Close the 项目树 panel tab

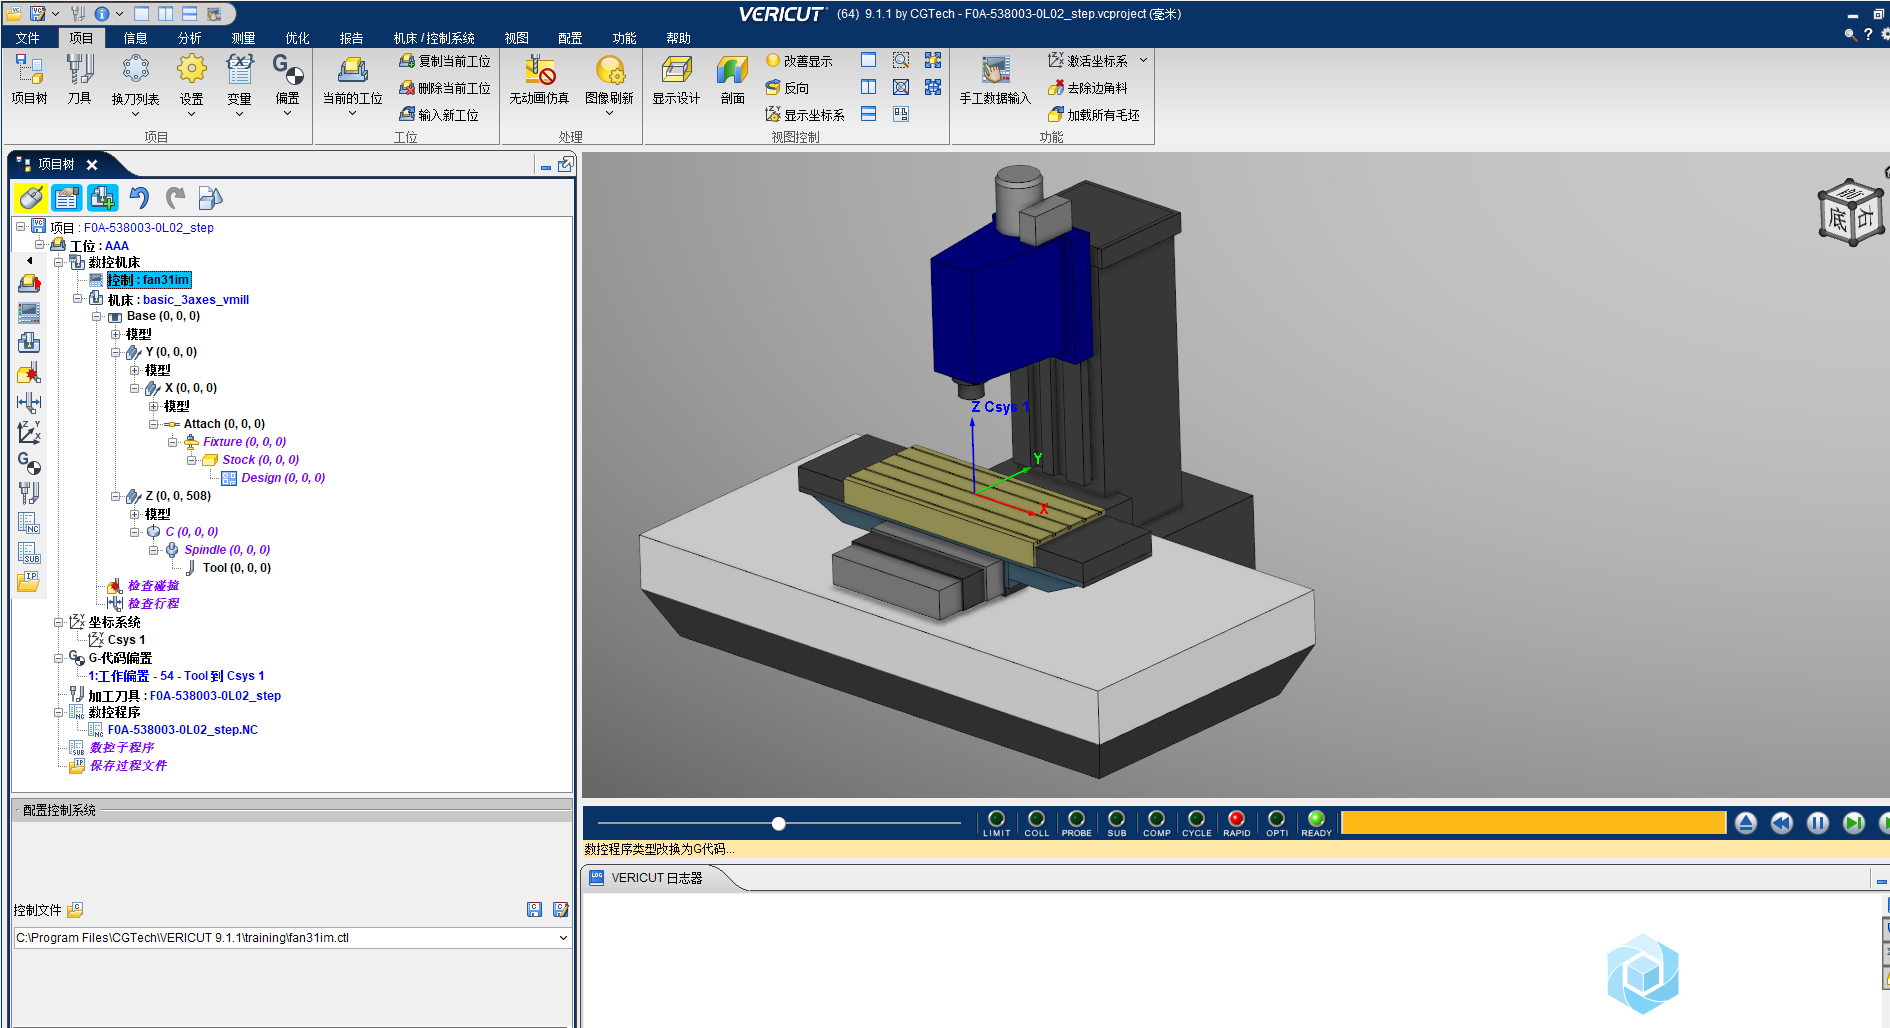(x=92, y=165)
